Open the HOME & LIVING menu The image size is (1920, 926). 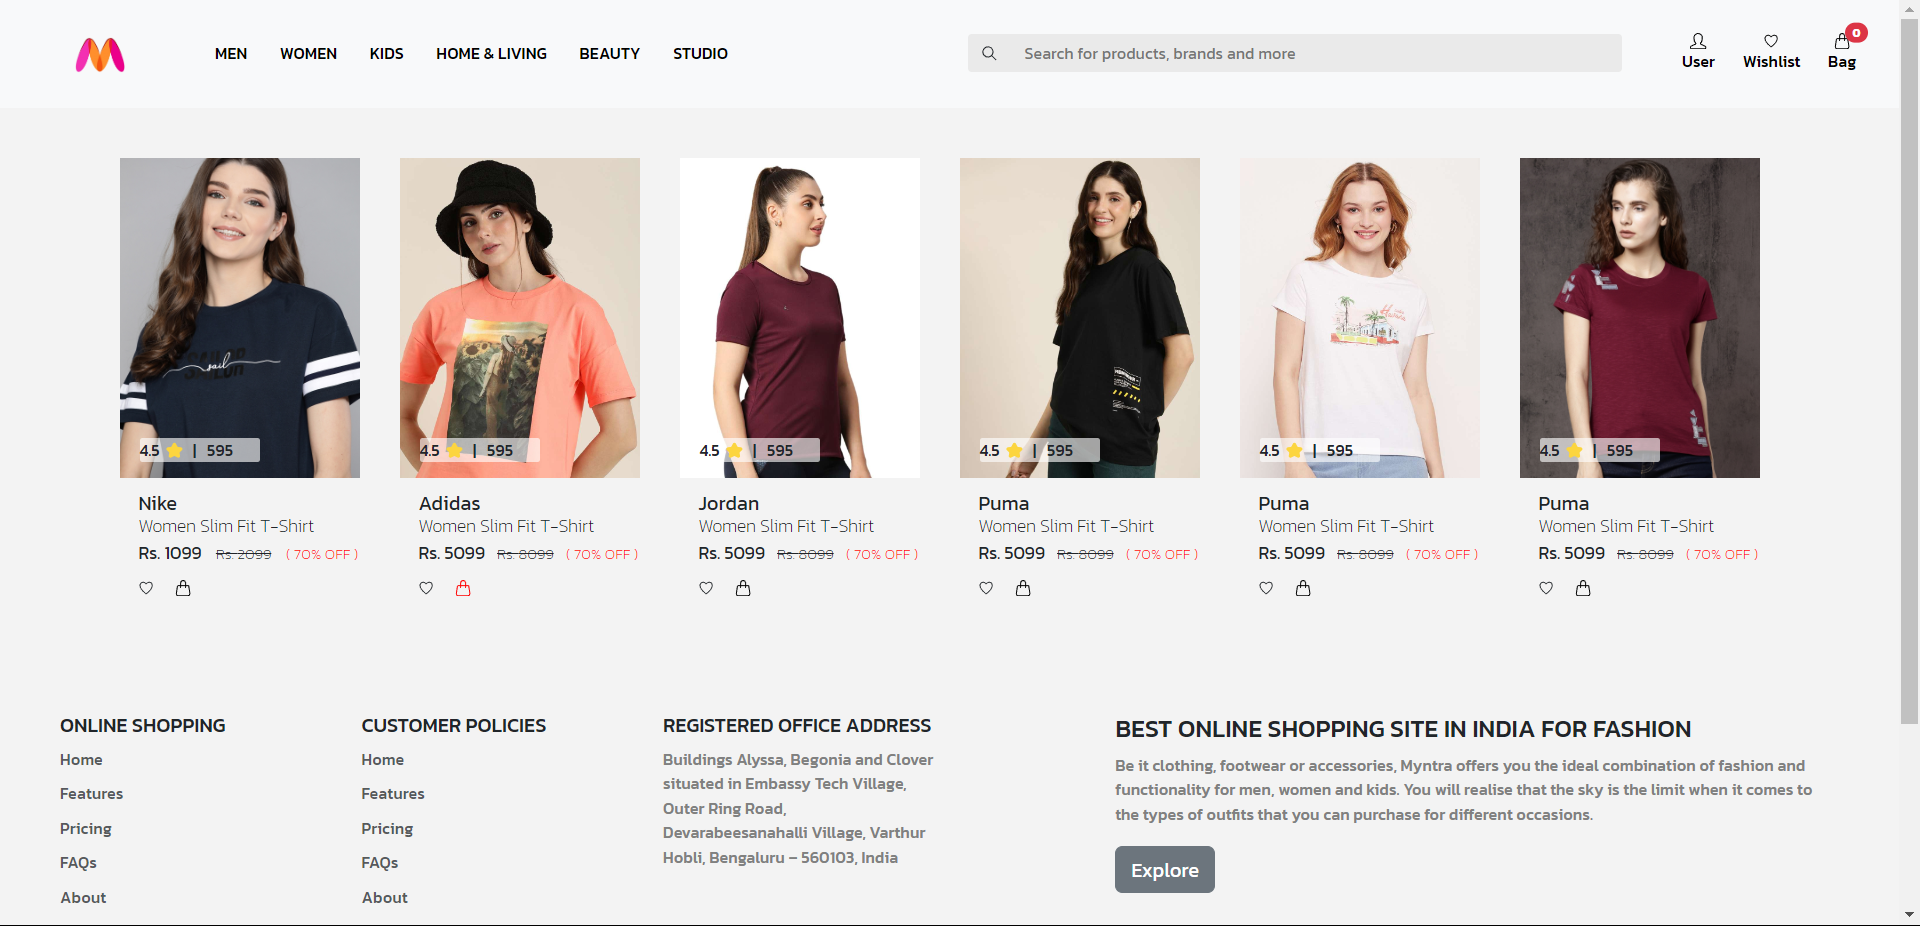pyautogui.click(x=491, y=54)
